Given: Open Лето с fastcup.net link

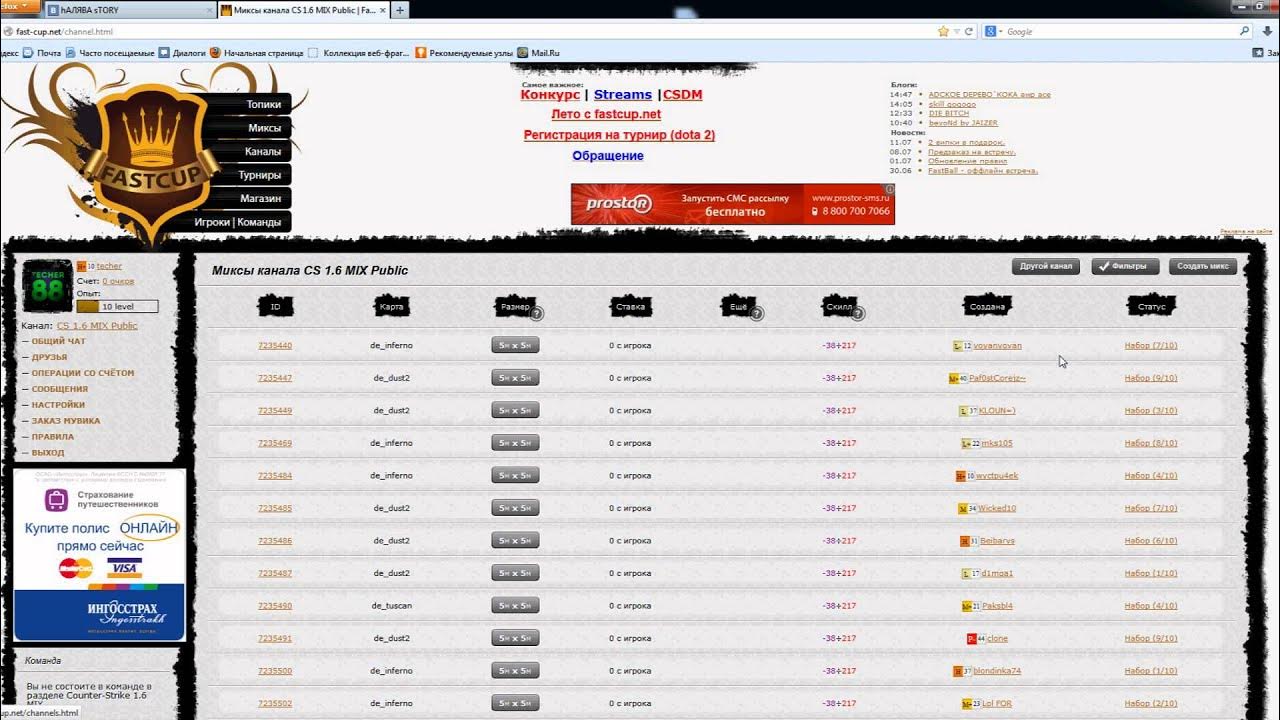Looking at the screenshot, I should 606,114.
